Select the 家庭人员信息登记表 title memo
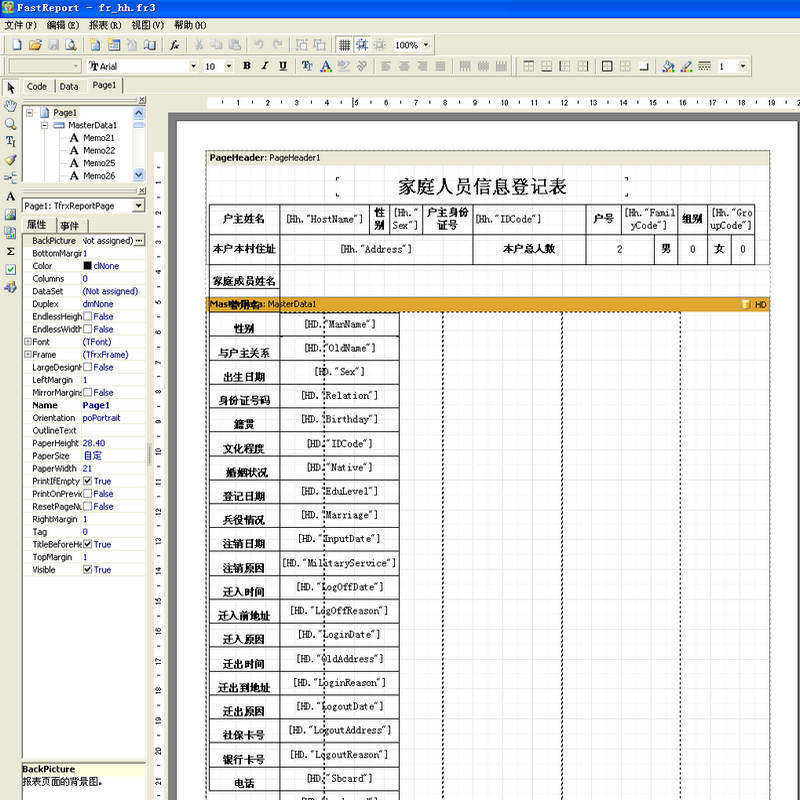Image resolution: width=800 pixels, height=800 pixels. 482,187
